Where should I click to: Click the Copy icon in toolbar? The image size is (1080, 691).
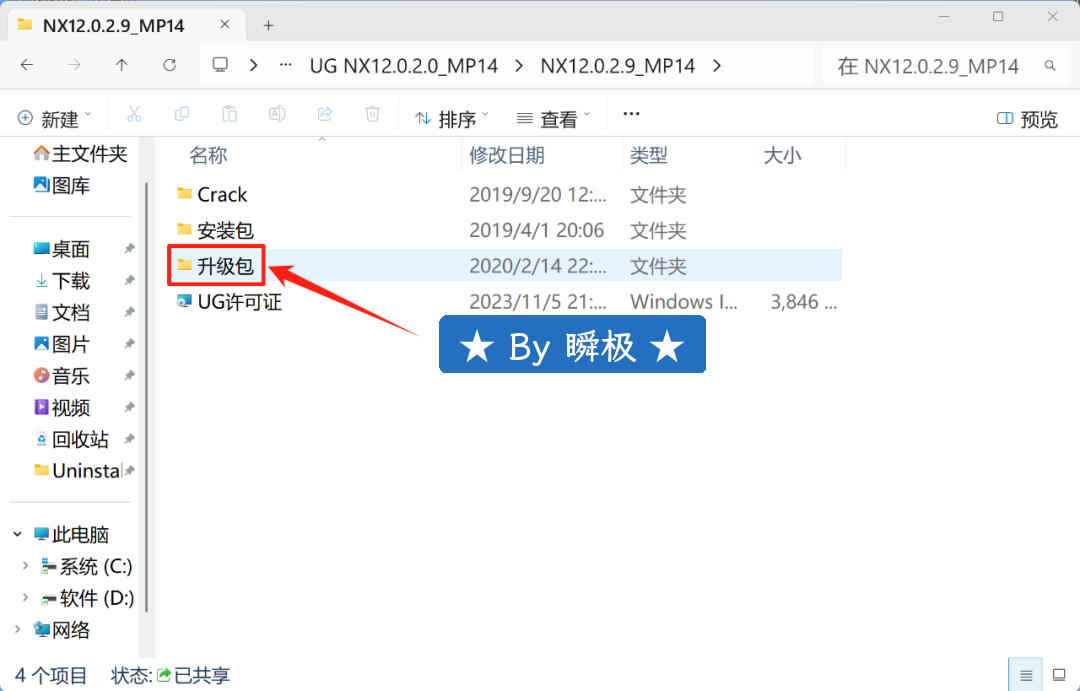coord(182,115)
